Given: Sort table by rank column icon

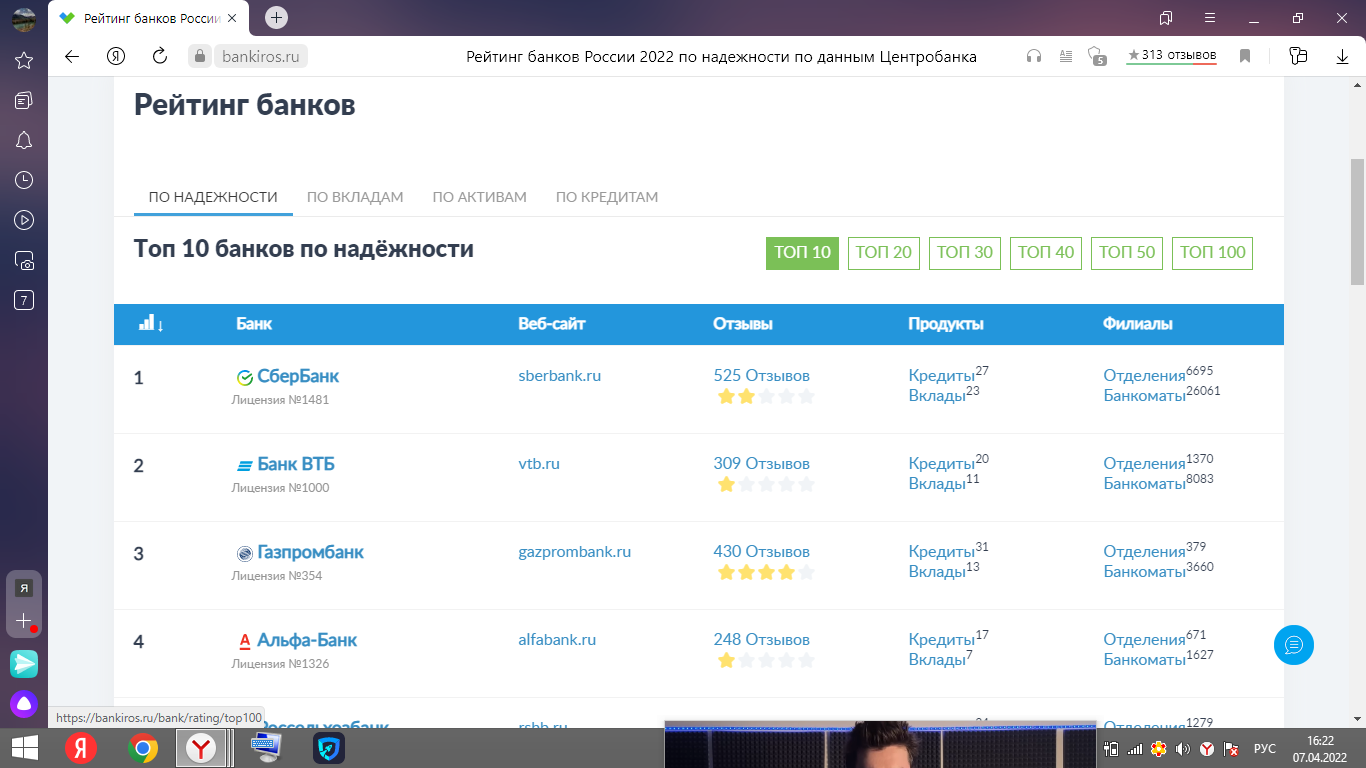Looking at the screenshot, I should (x=151, y=323).
